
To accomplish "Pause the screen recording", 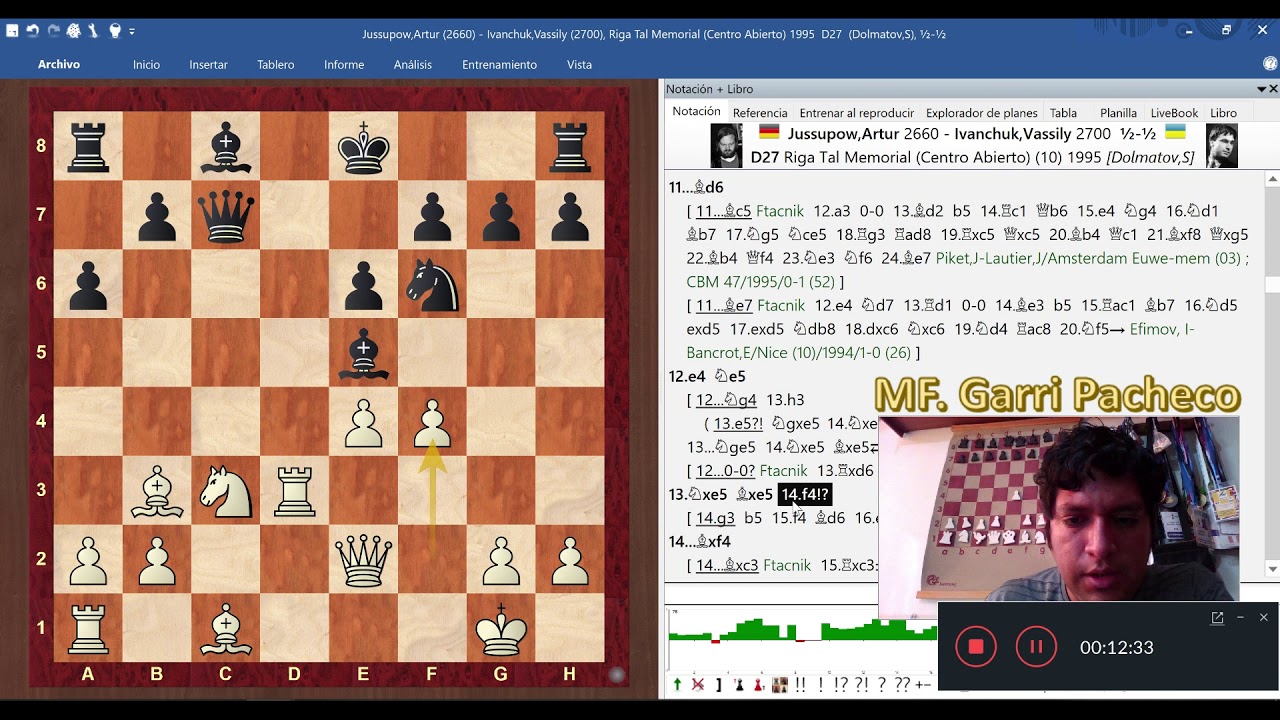I will pos(1036,647).
